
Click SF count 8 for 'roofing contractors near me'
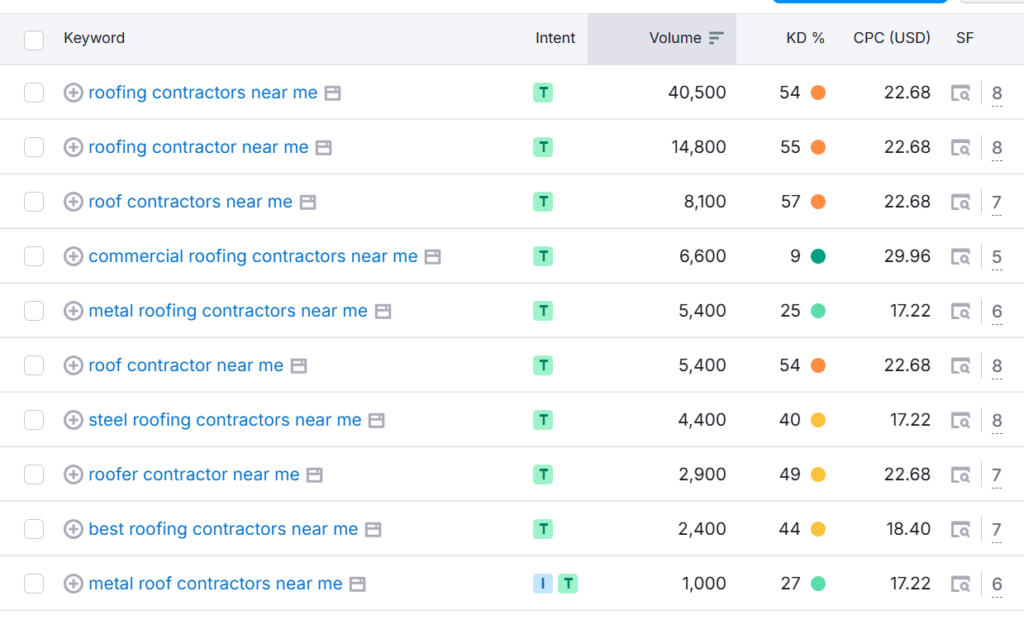[997, 93]
